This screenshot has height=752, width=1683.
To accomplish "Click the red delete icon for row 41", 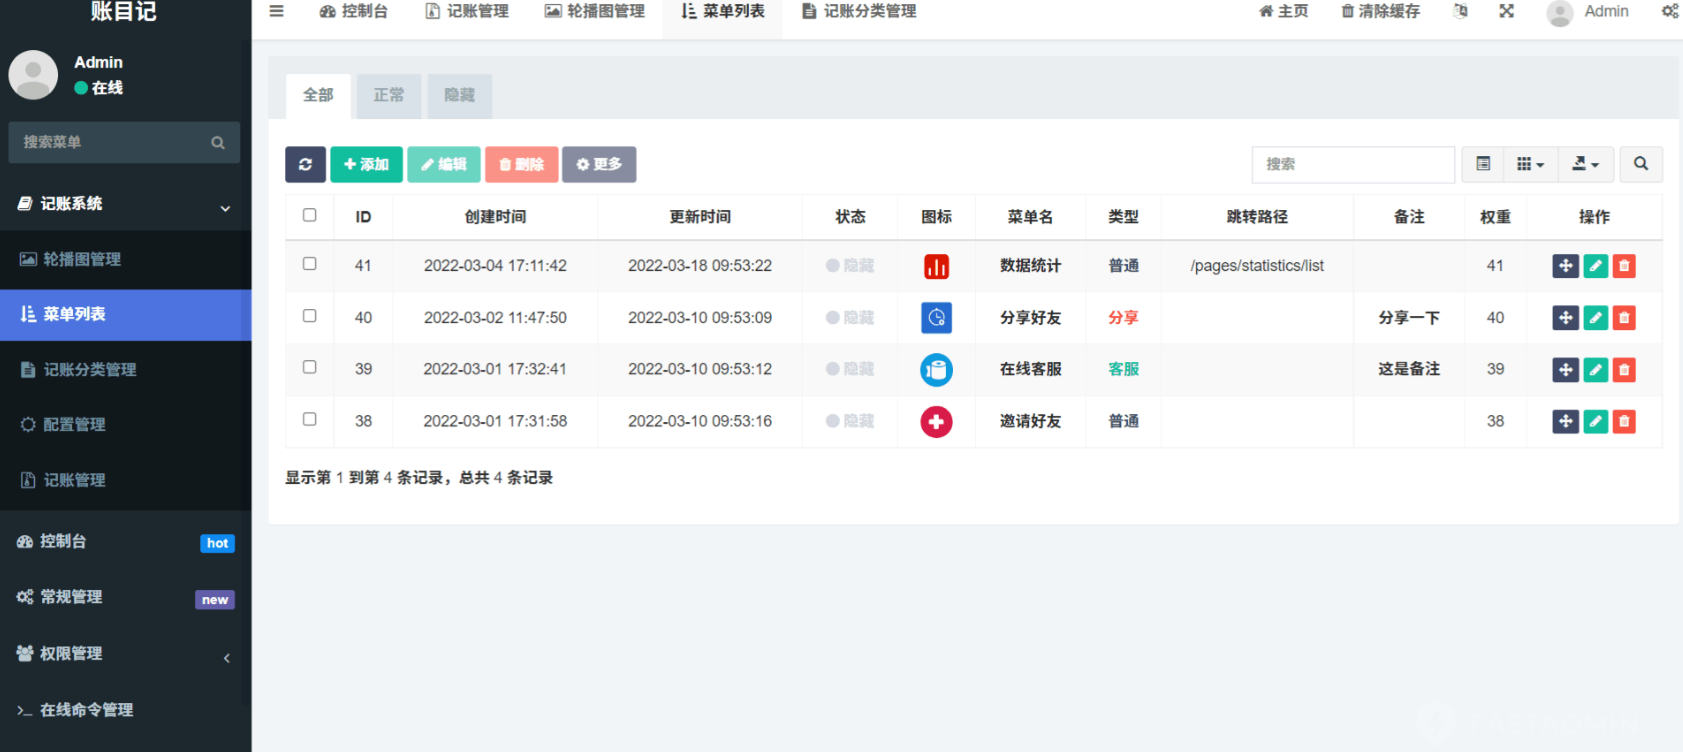I will click(1624, 266).
